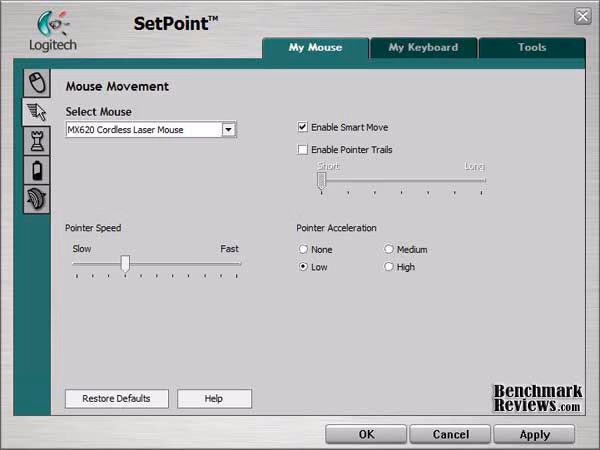Screen dimensions: 600x450
Task: Select Low pointer acceleration
Action: [x=303, y=266]
